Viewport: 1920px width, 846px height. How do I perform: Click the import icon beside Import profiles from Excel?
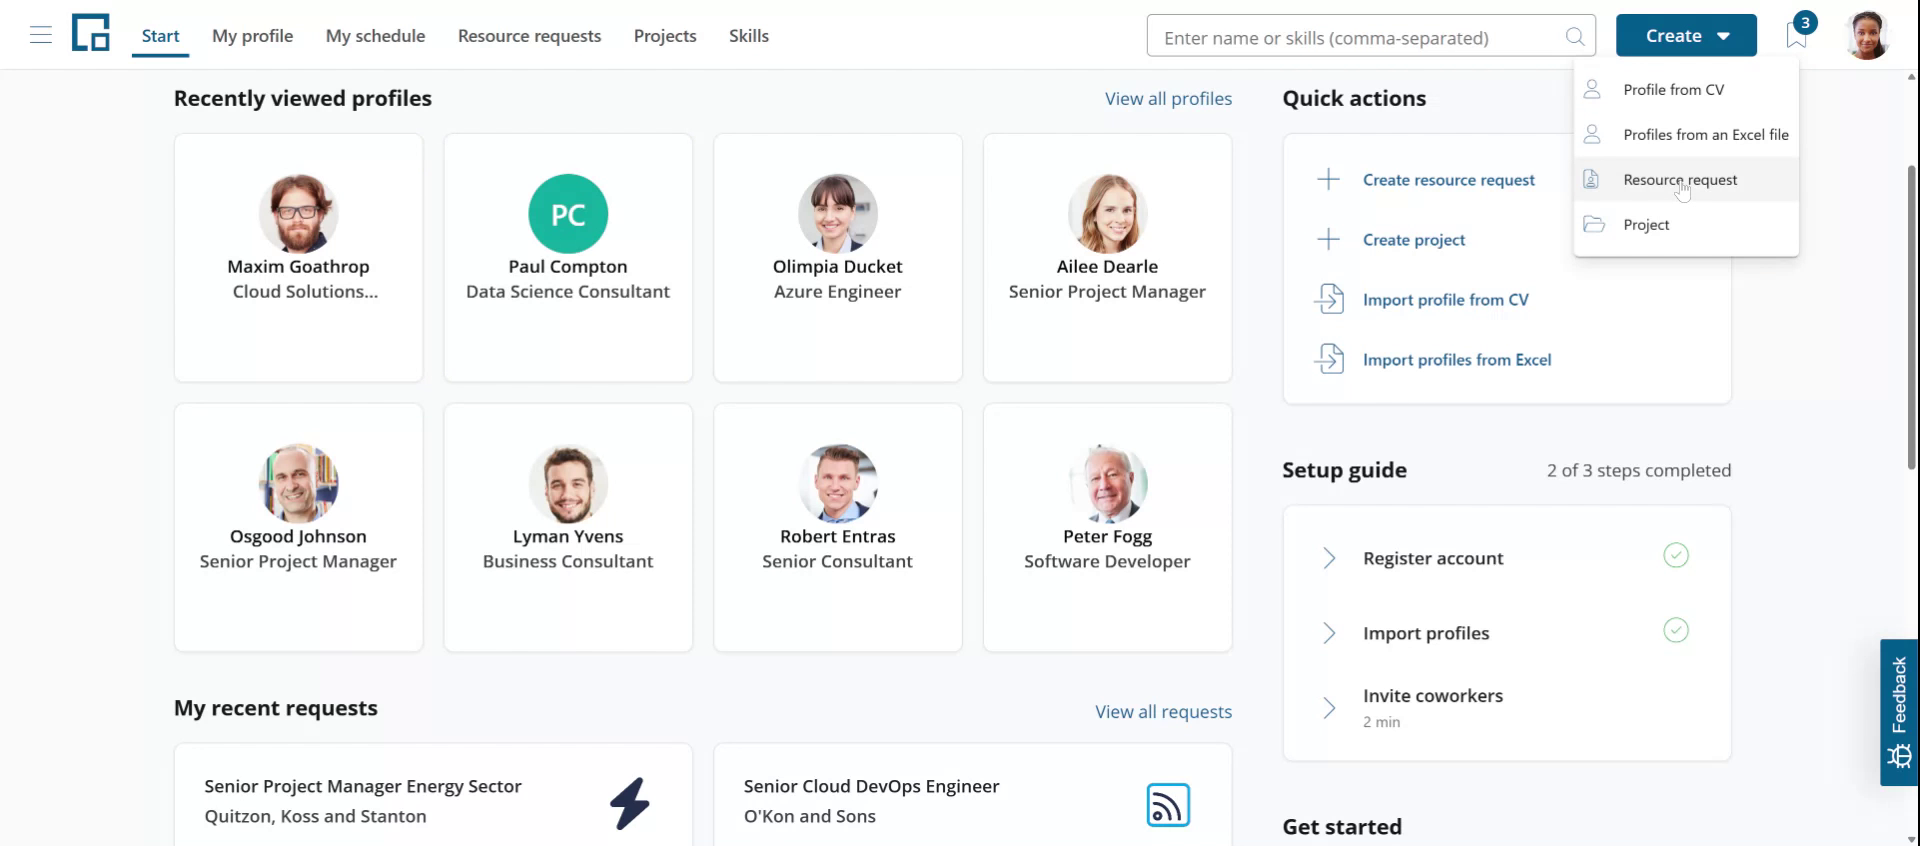point(1329,358)
